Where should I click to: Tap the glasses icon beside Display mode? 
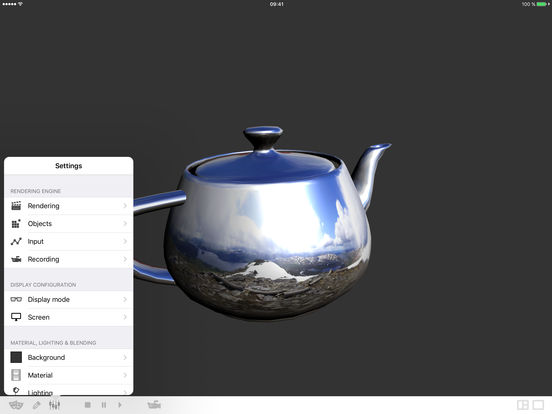pyautogui.click(x=16, y=300)
